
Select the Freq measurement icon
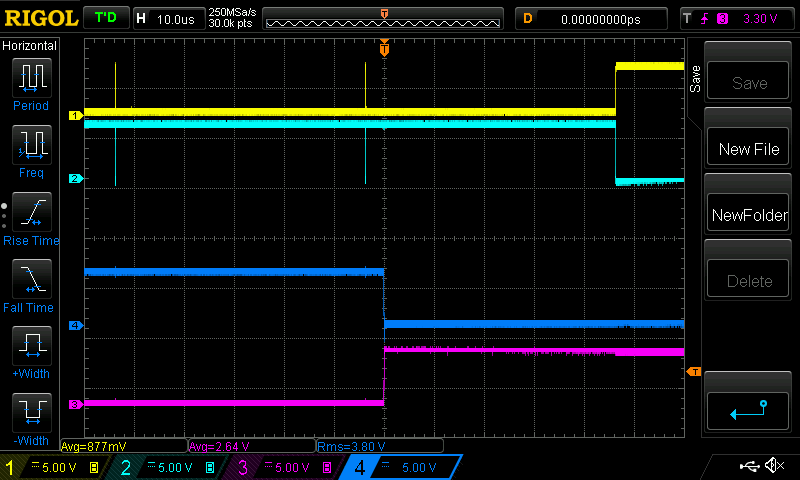tap(31, 146)
